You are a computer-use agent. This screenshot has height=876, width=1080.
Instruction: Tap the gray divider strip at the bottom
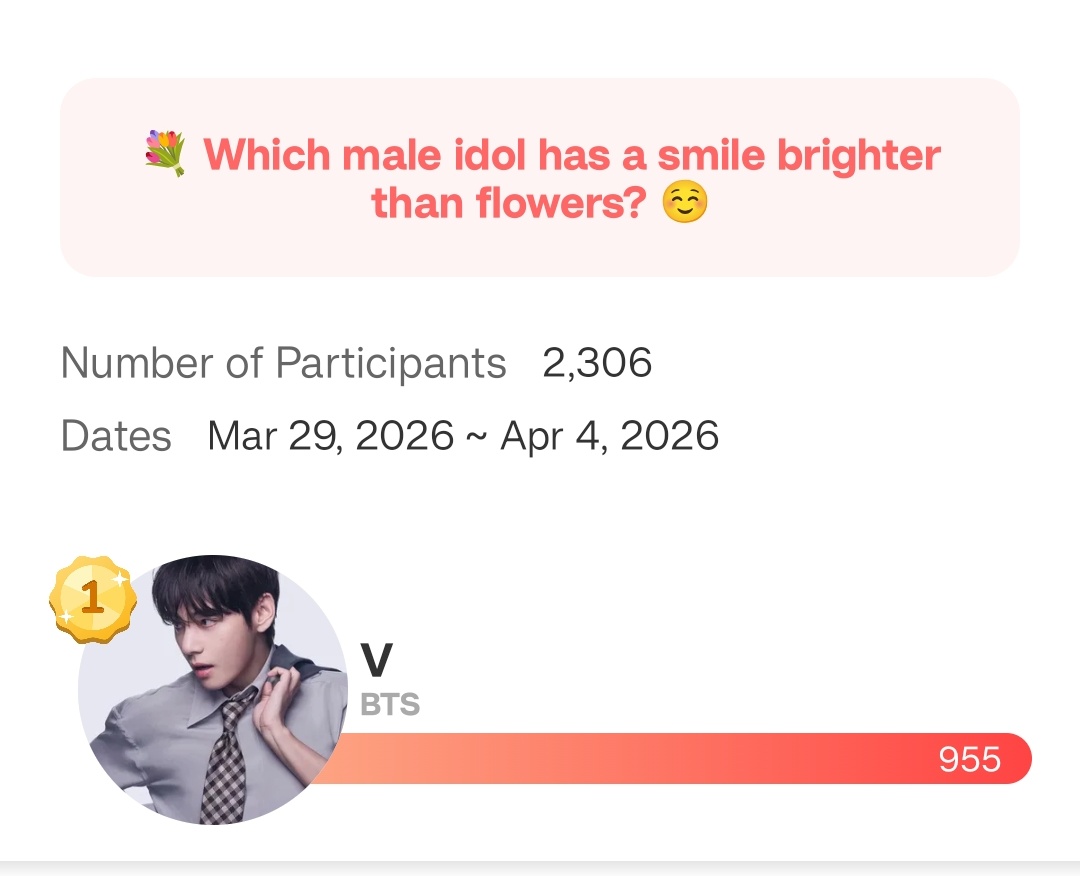540,868
